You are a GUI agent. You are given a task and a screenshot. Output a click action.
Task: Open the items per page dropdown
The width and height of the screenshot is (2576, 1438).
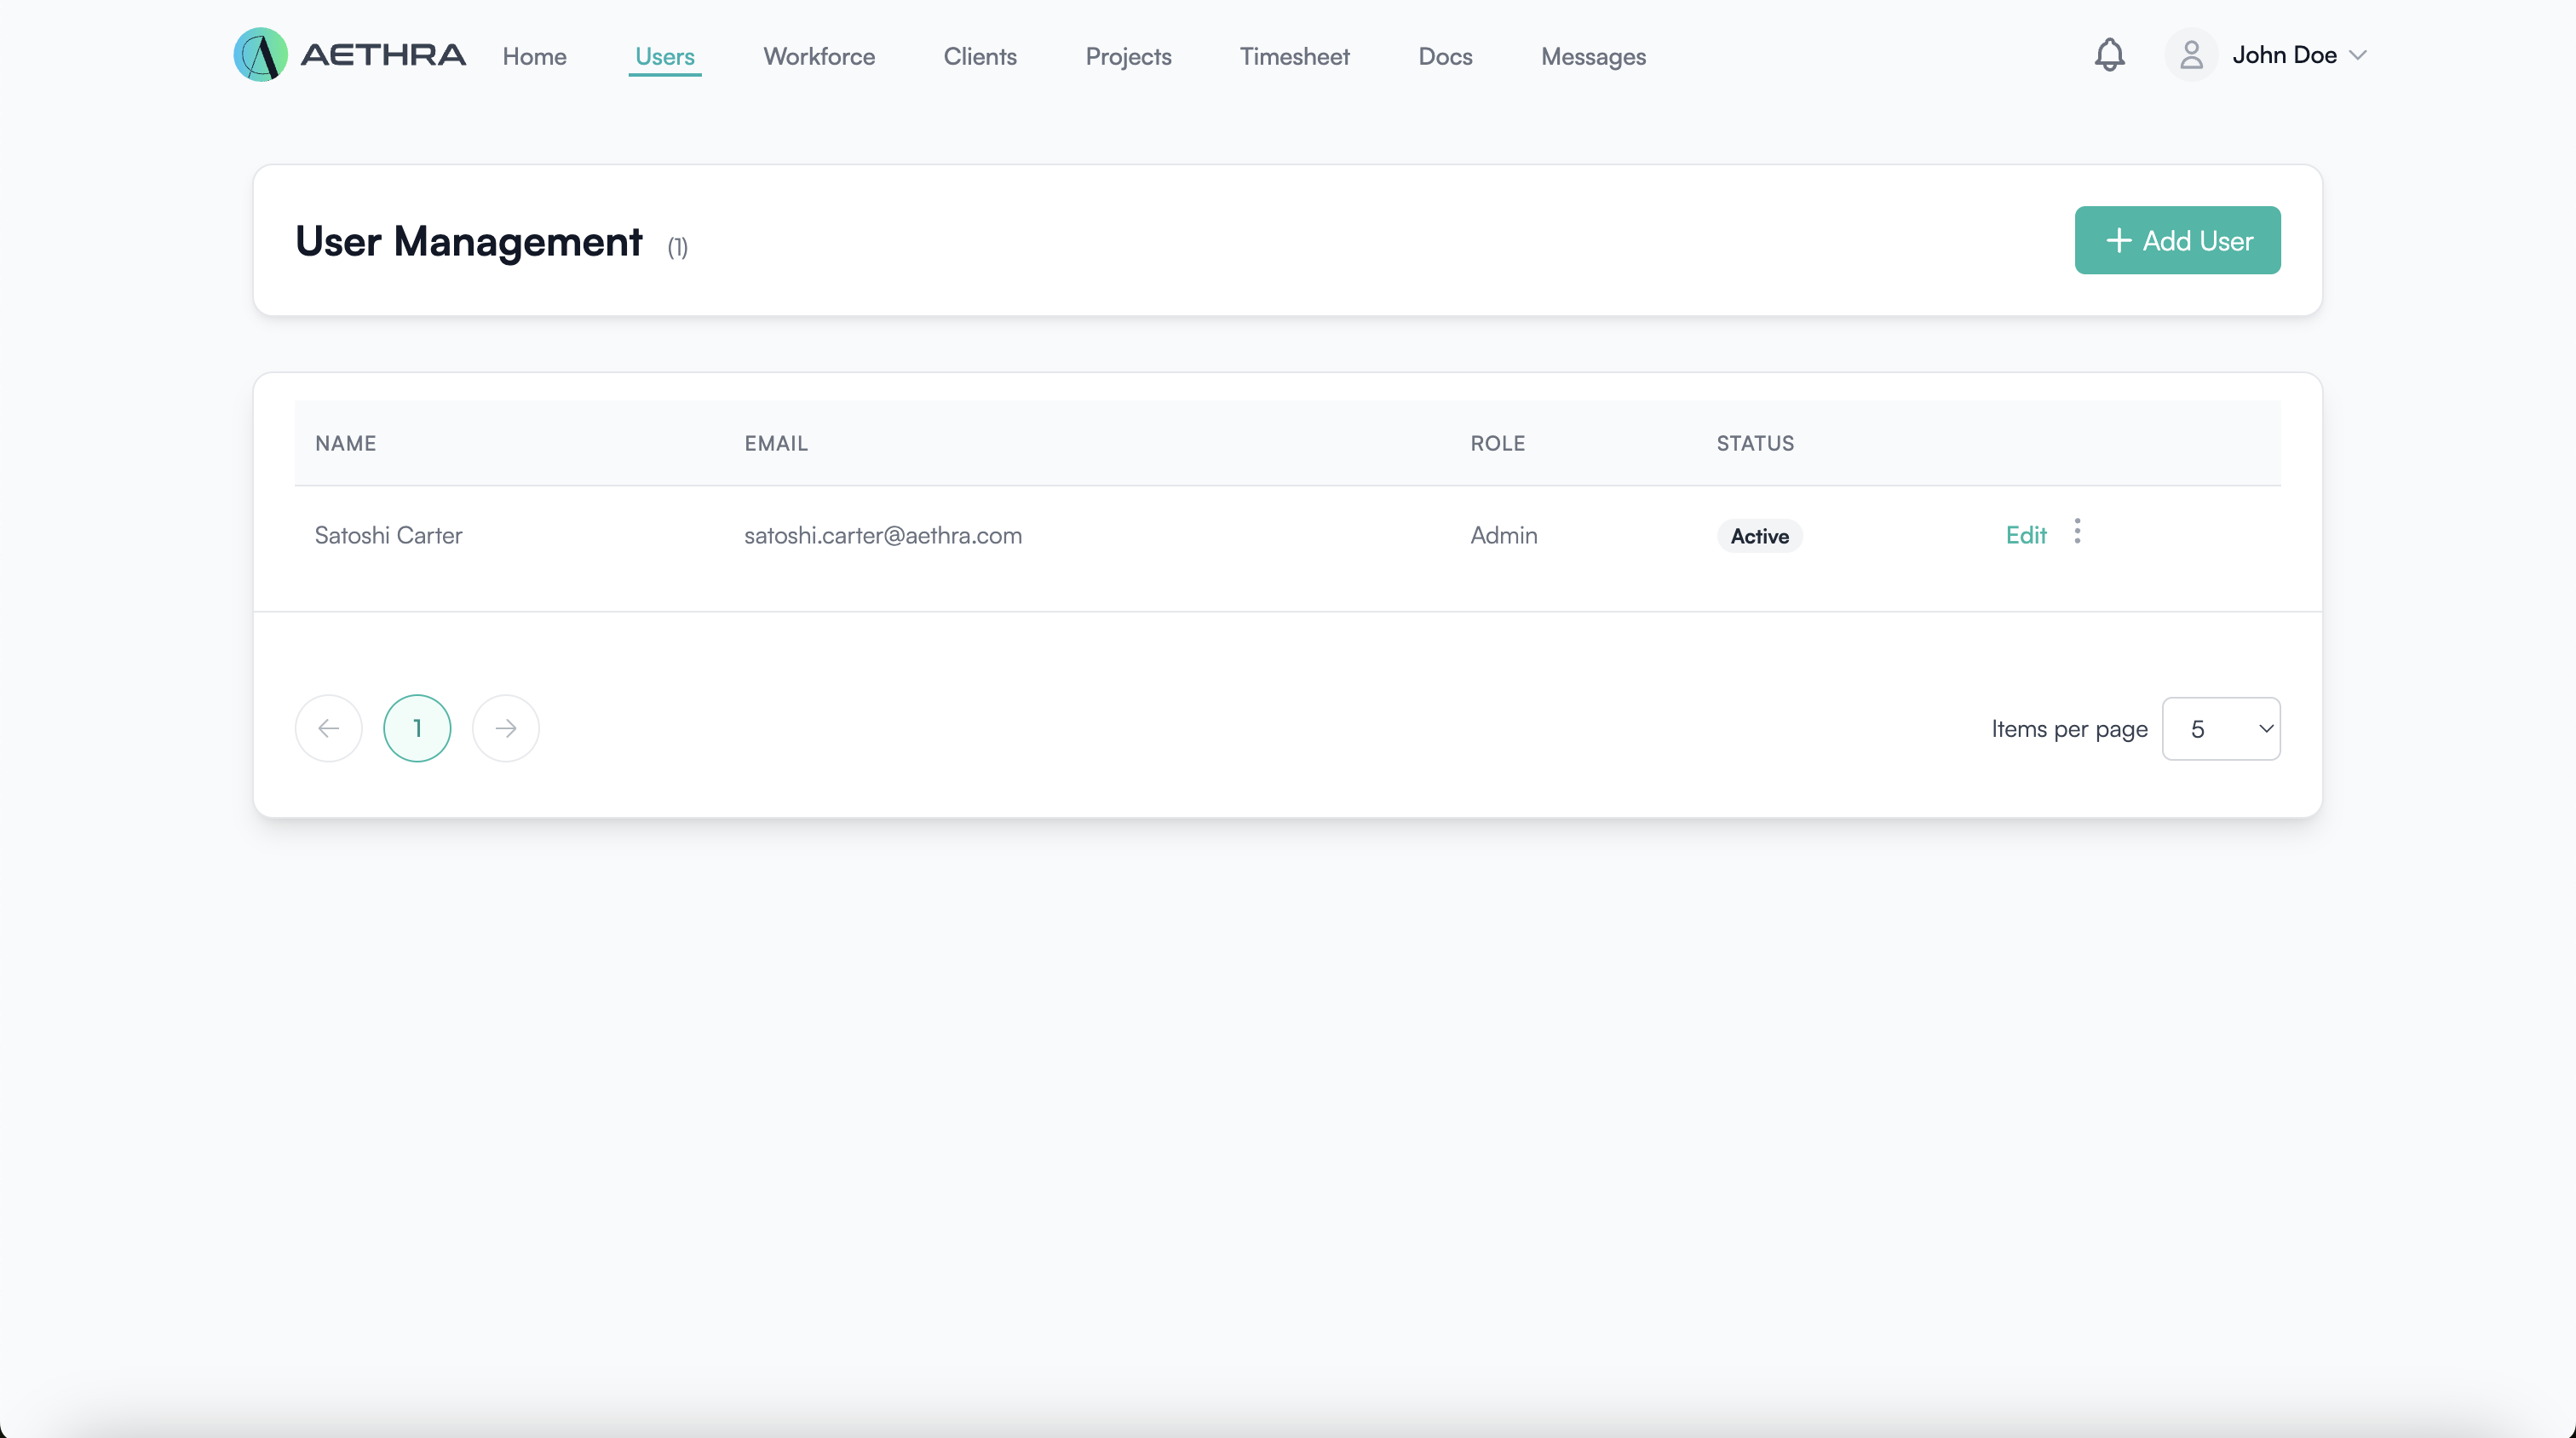click(2220, 729)
